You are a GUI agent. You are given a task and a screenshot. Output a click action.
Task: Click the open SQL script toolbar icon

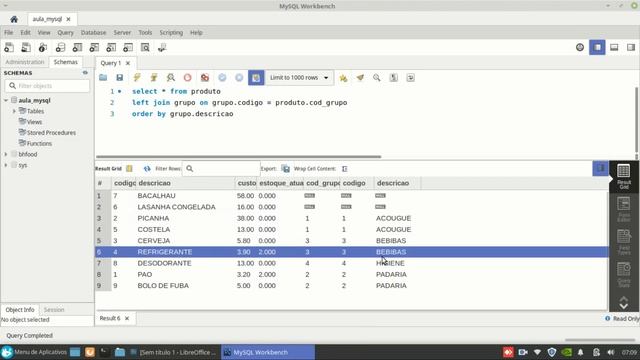tap(26, 47)
